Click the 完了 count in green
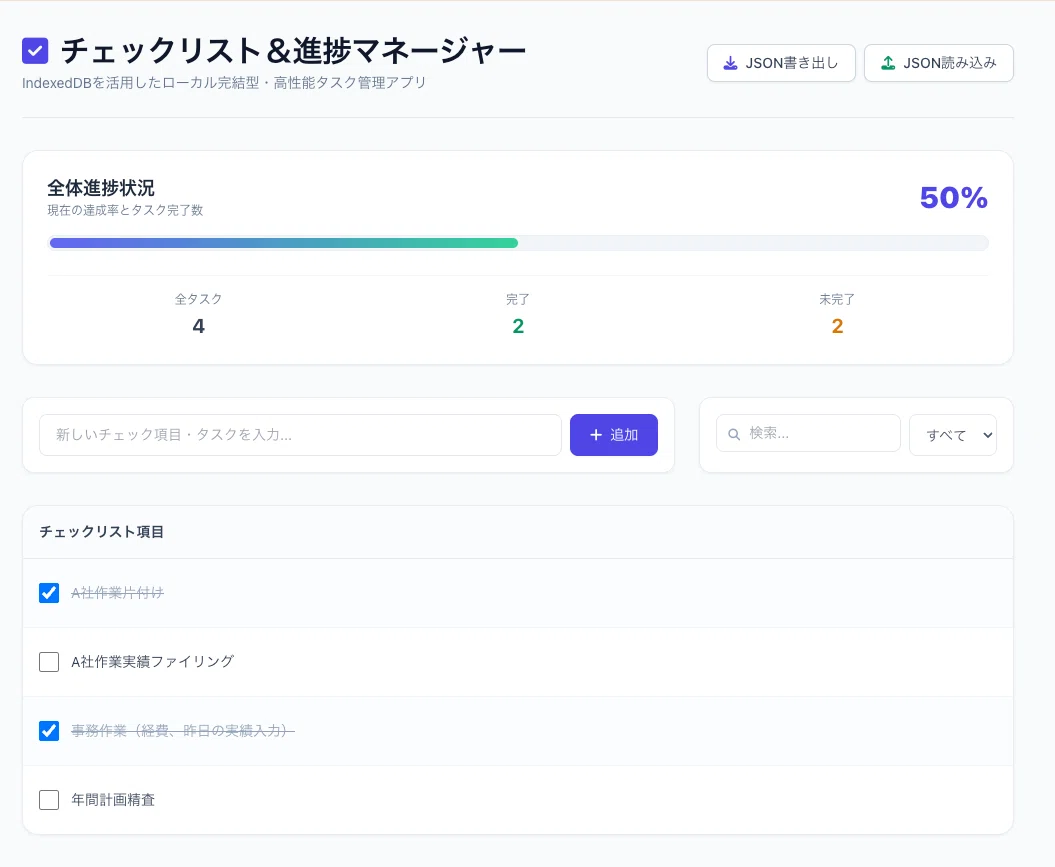The height and width of the screenshot is (867, 1055). point(518,326)
